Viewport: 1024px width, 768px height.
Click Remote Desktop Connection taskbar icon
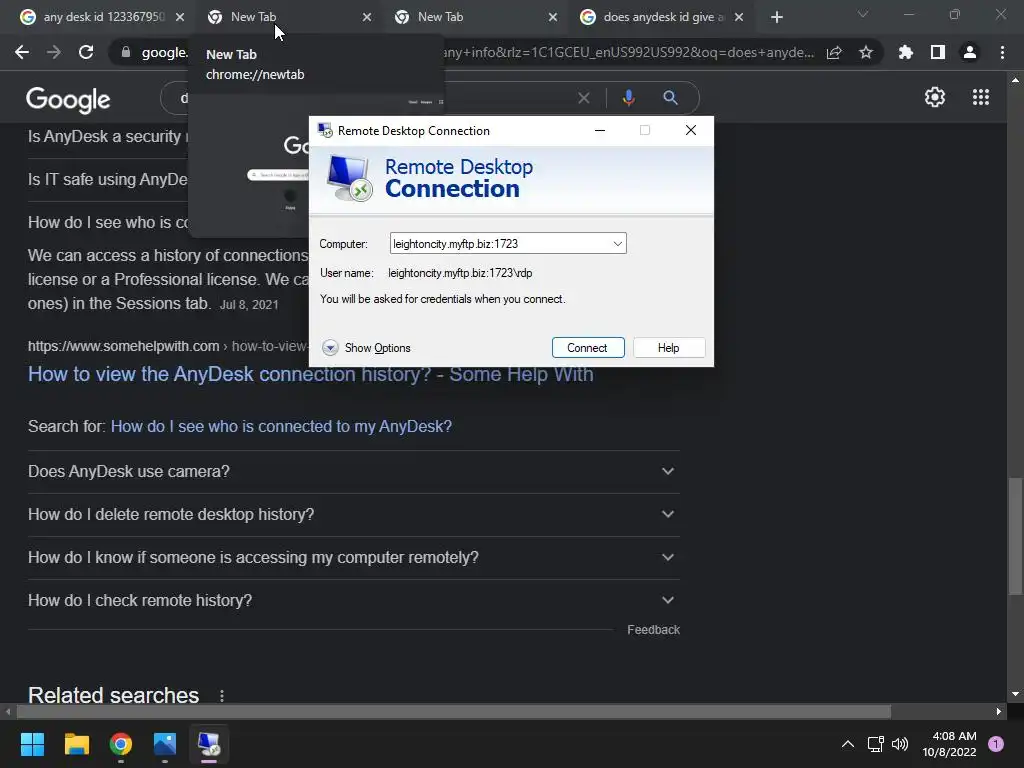pos(209,744)
